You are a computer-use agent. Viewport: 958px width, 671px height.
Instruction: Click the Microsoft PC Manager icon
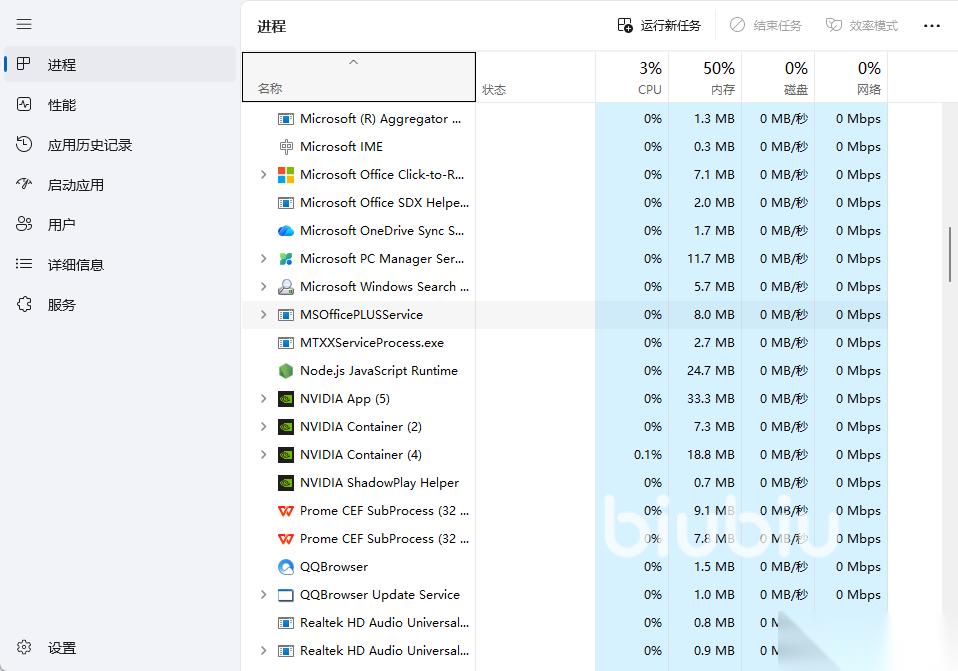286,259
